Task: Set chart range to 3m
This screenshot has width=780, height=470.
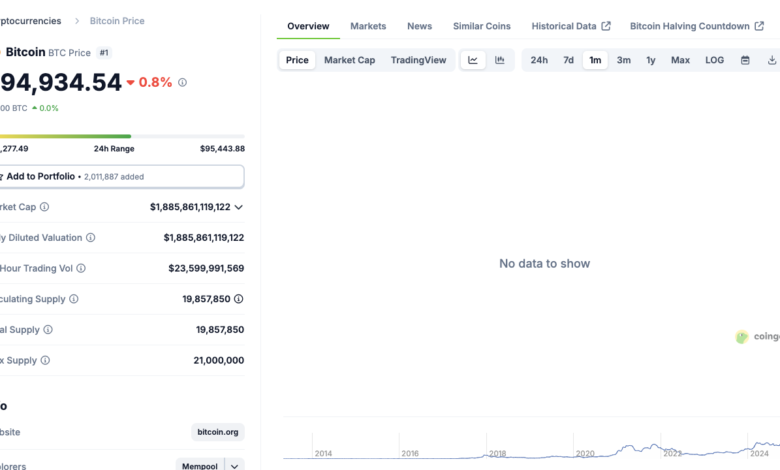Action: point(623,60)
